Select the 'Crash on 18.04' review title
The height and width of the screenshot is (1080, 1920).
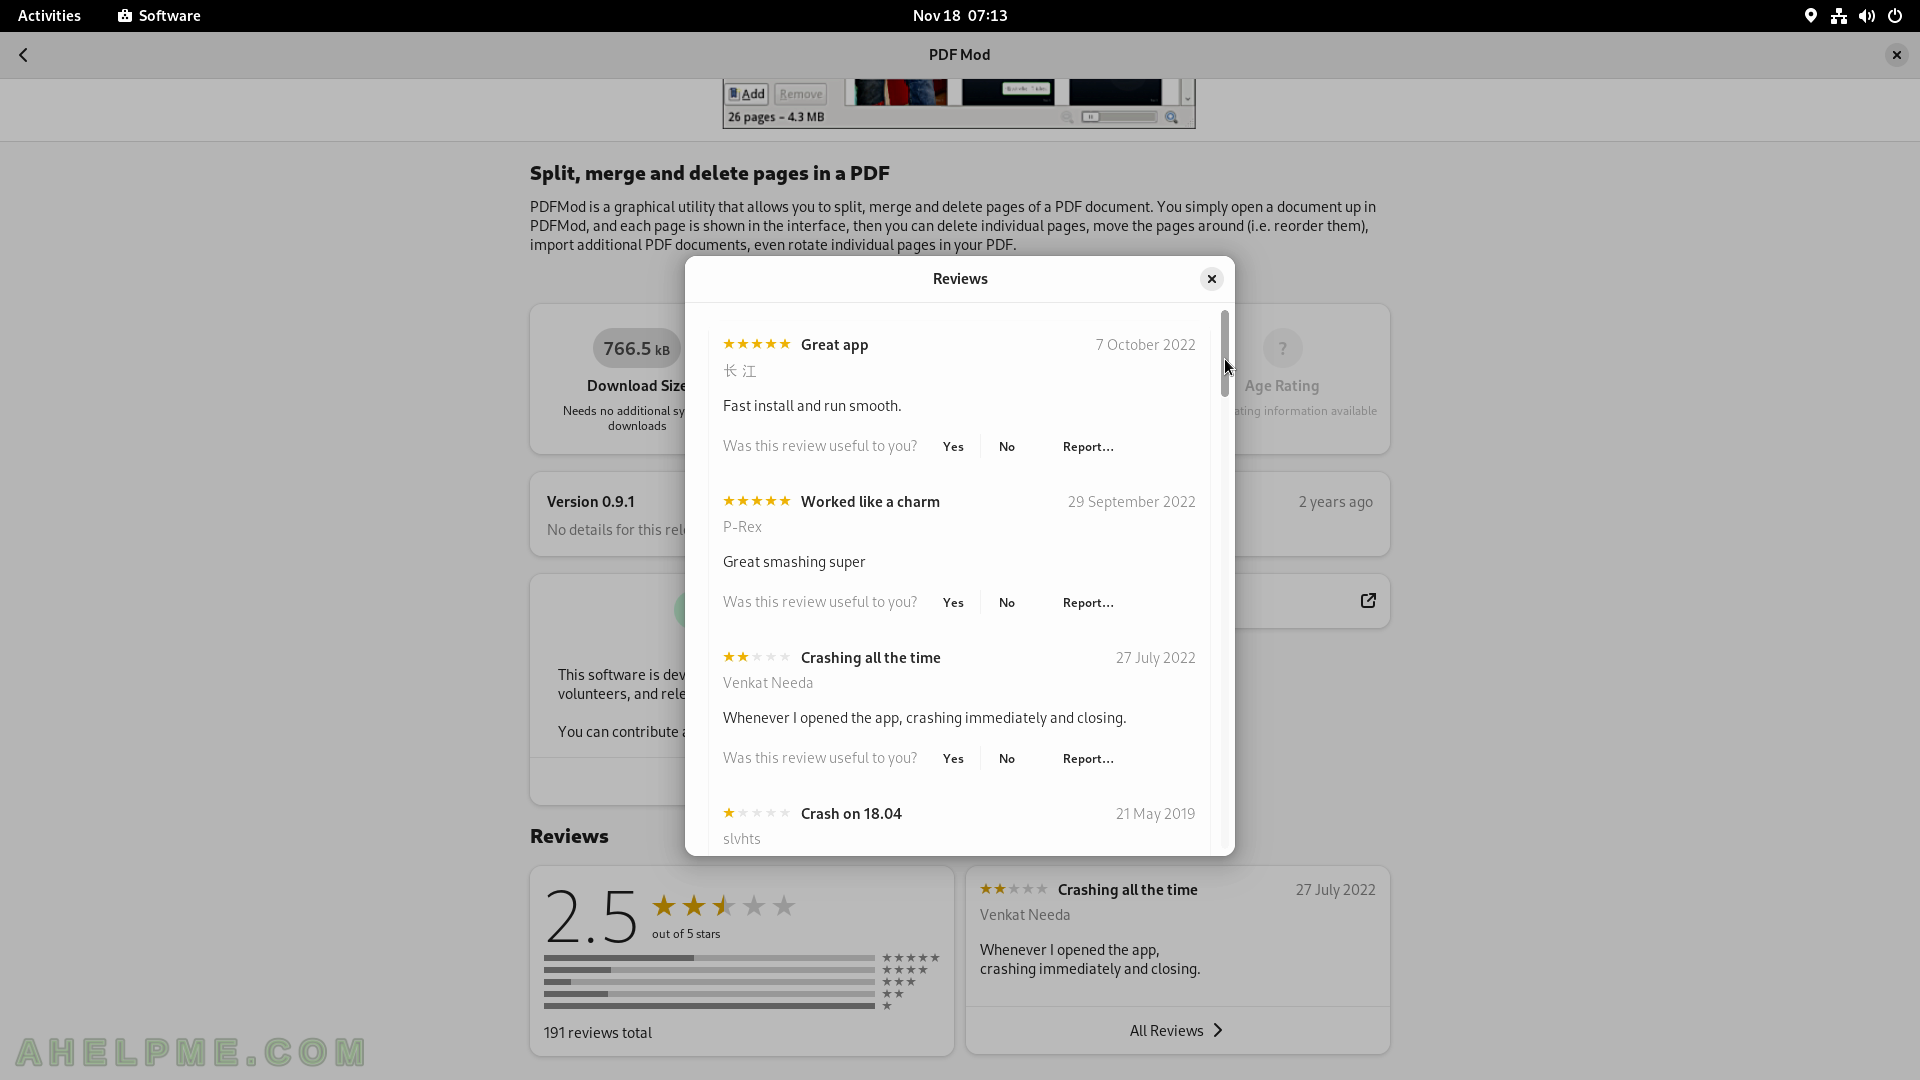pyautogui.click(x=851, y=814)
